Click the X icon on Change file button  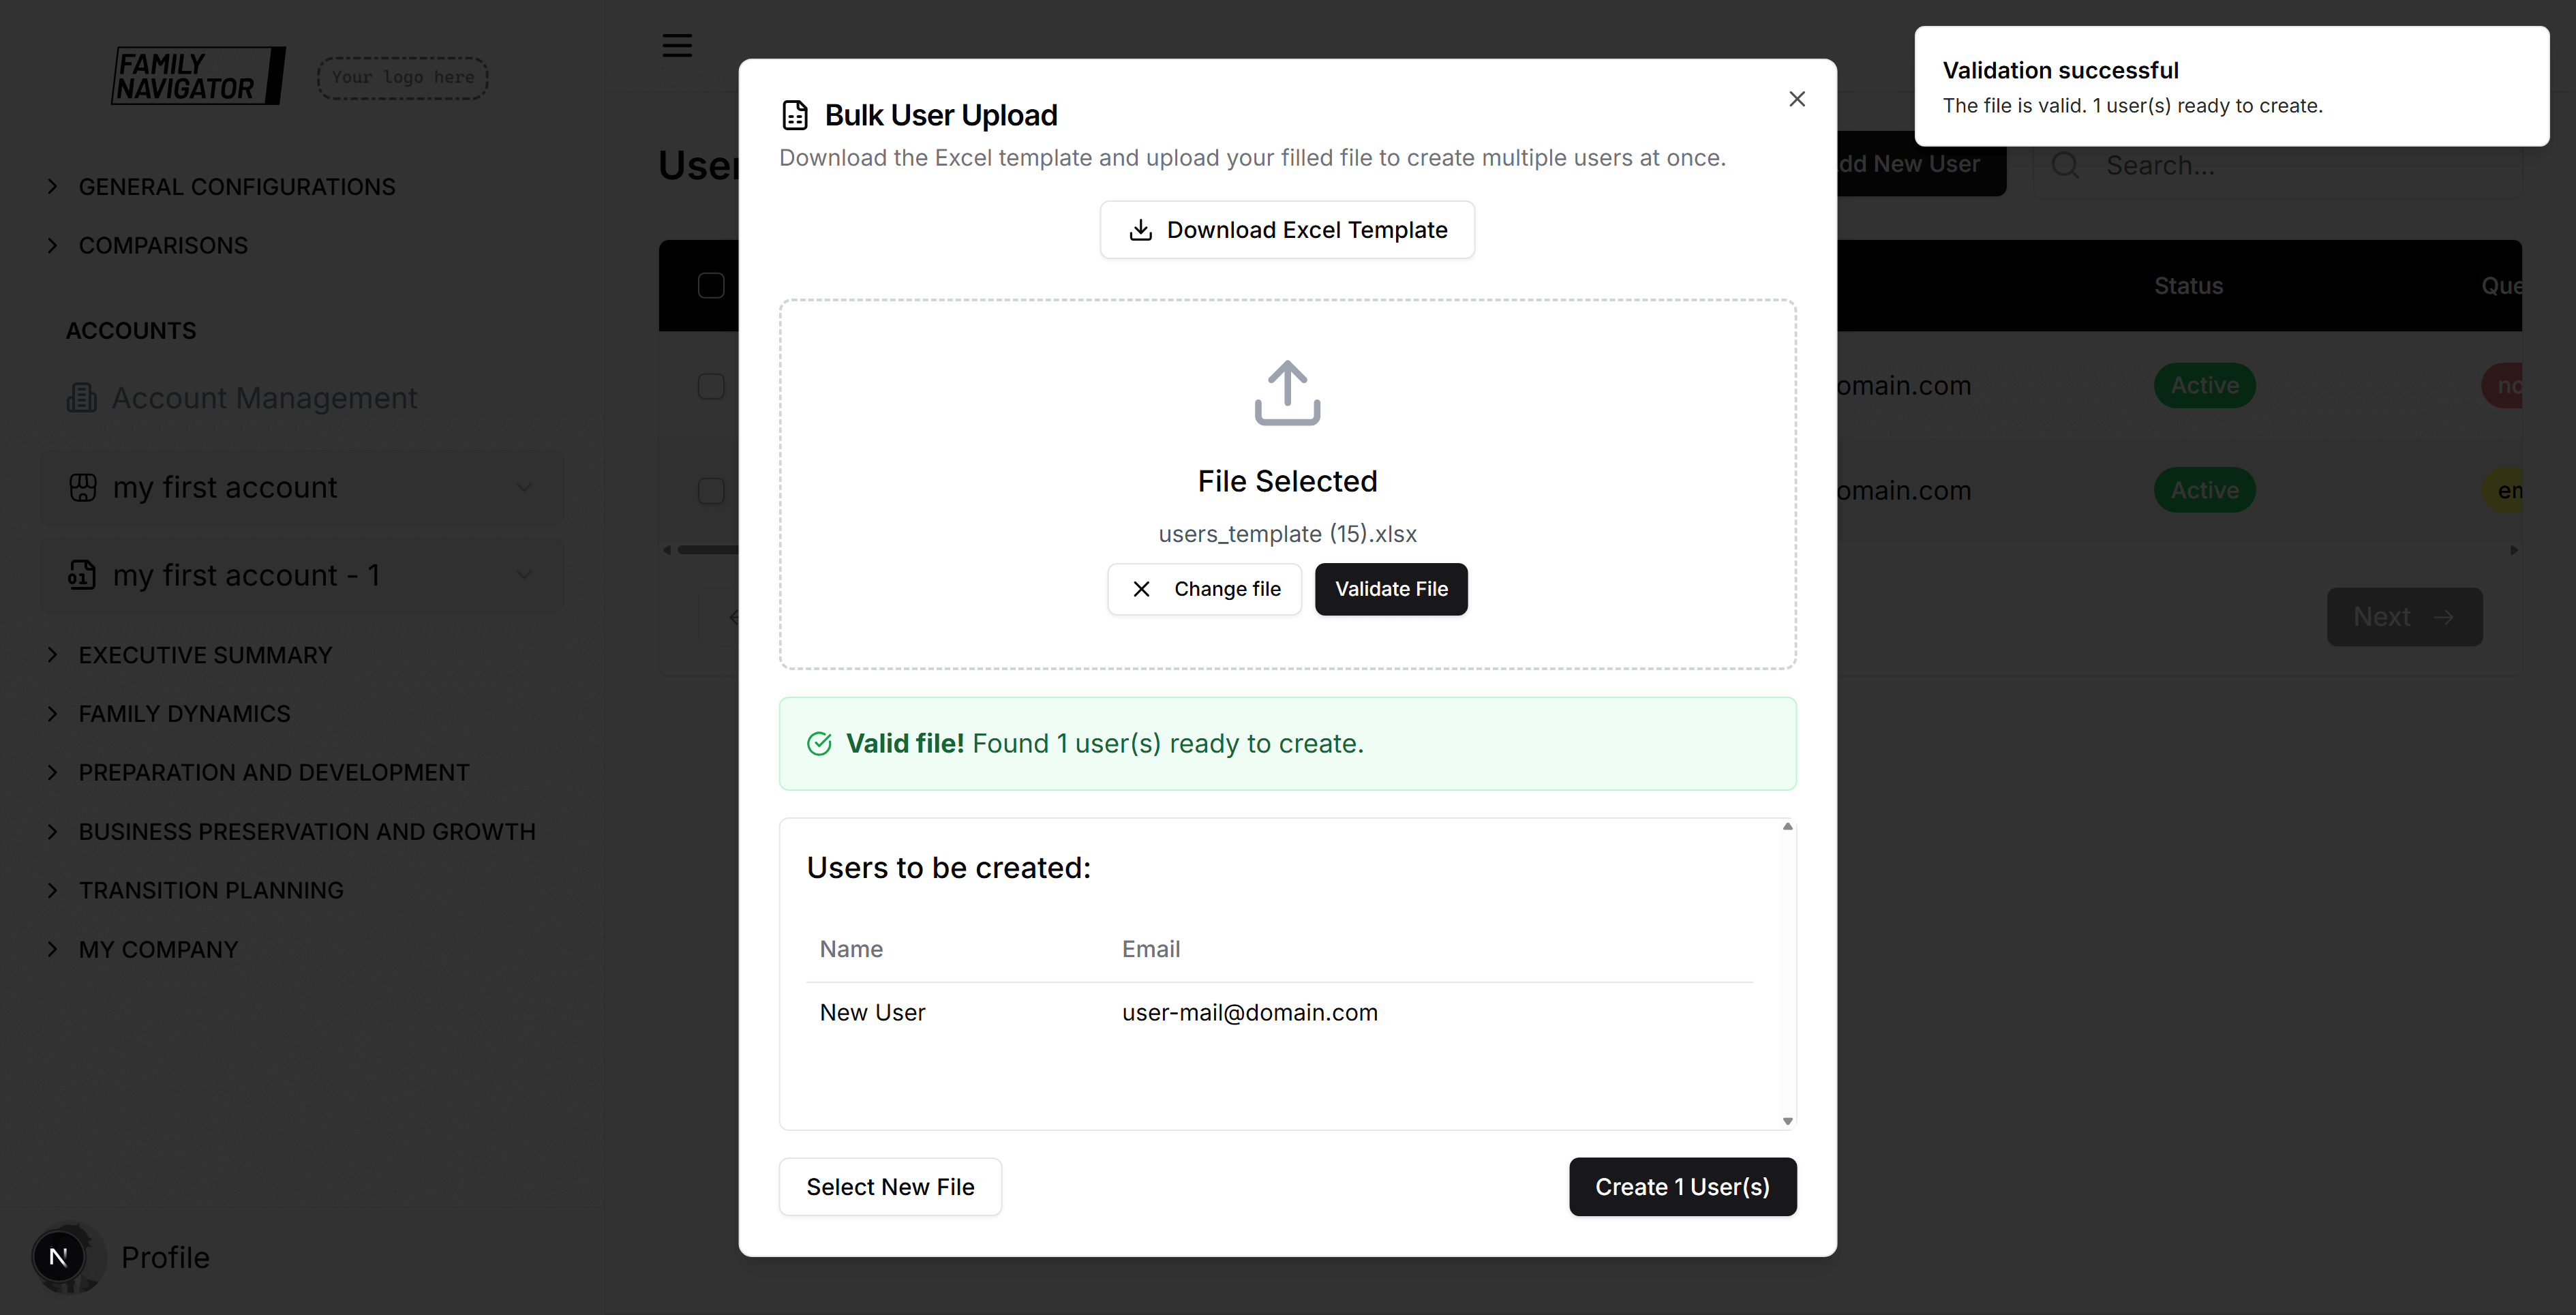pos(1142,589)
